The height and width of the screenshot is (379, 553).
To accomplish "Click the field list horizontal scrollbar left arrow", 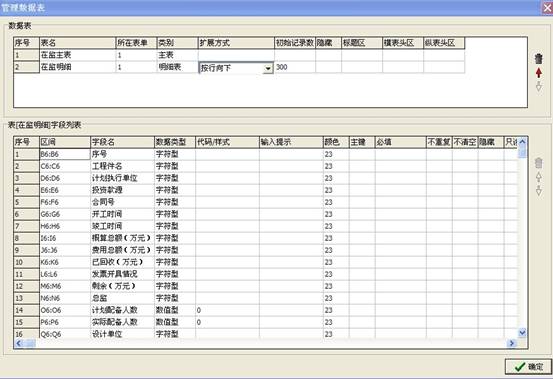I will (x=19, y=343).
